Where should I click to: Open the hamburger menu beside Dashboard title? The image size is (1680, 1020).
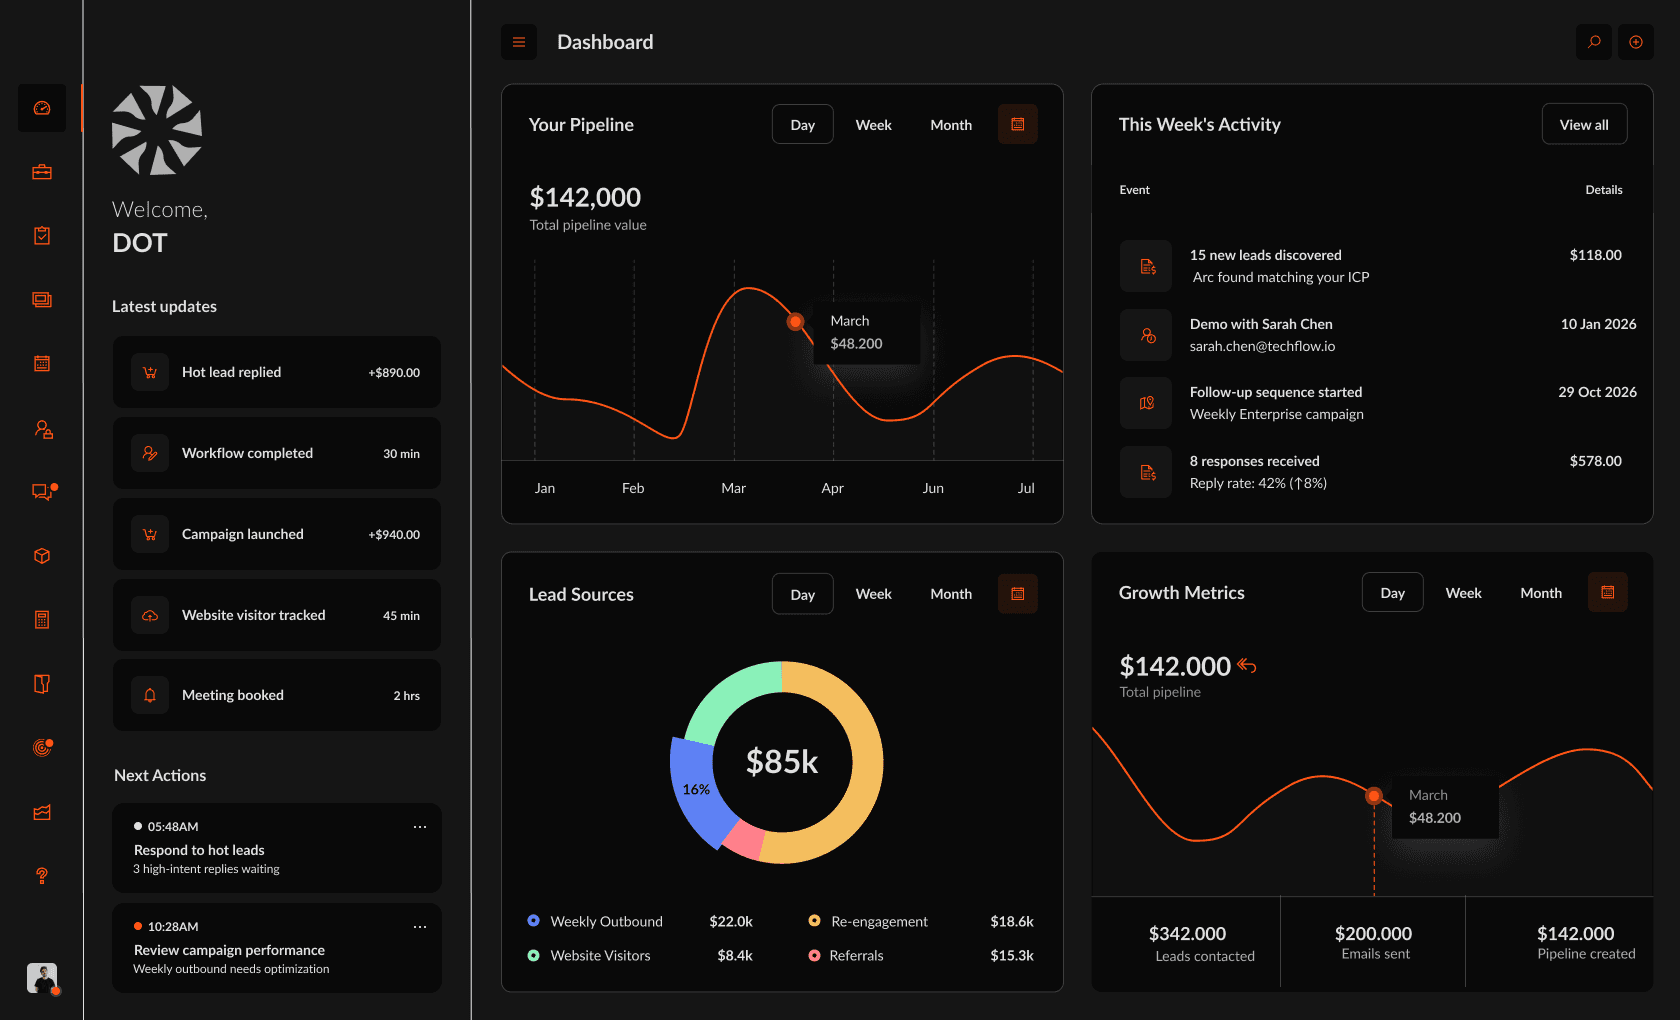[518, 42]
